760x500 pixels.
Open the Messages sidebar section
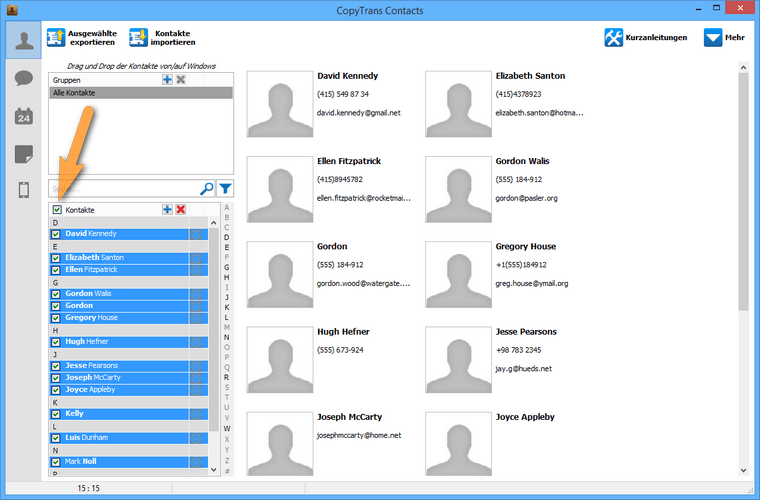click(23, 78)
